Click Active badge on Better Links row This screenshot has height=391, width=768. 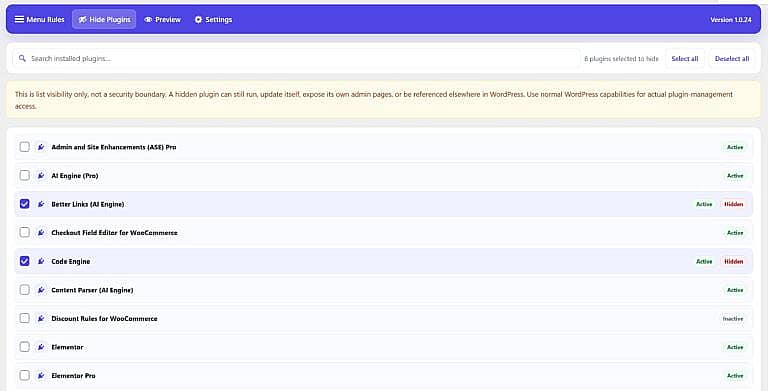coord(704,204)
